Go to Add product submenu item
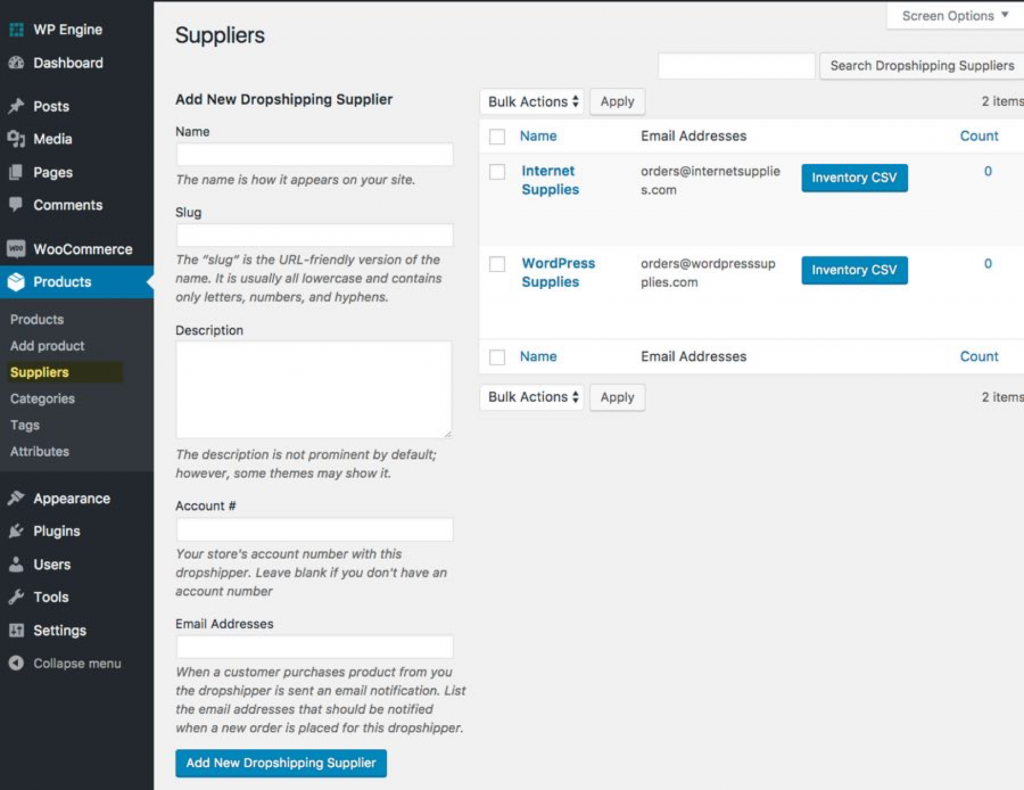This screenshot has height=790, width=1024. [x=47, y=346]
